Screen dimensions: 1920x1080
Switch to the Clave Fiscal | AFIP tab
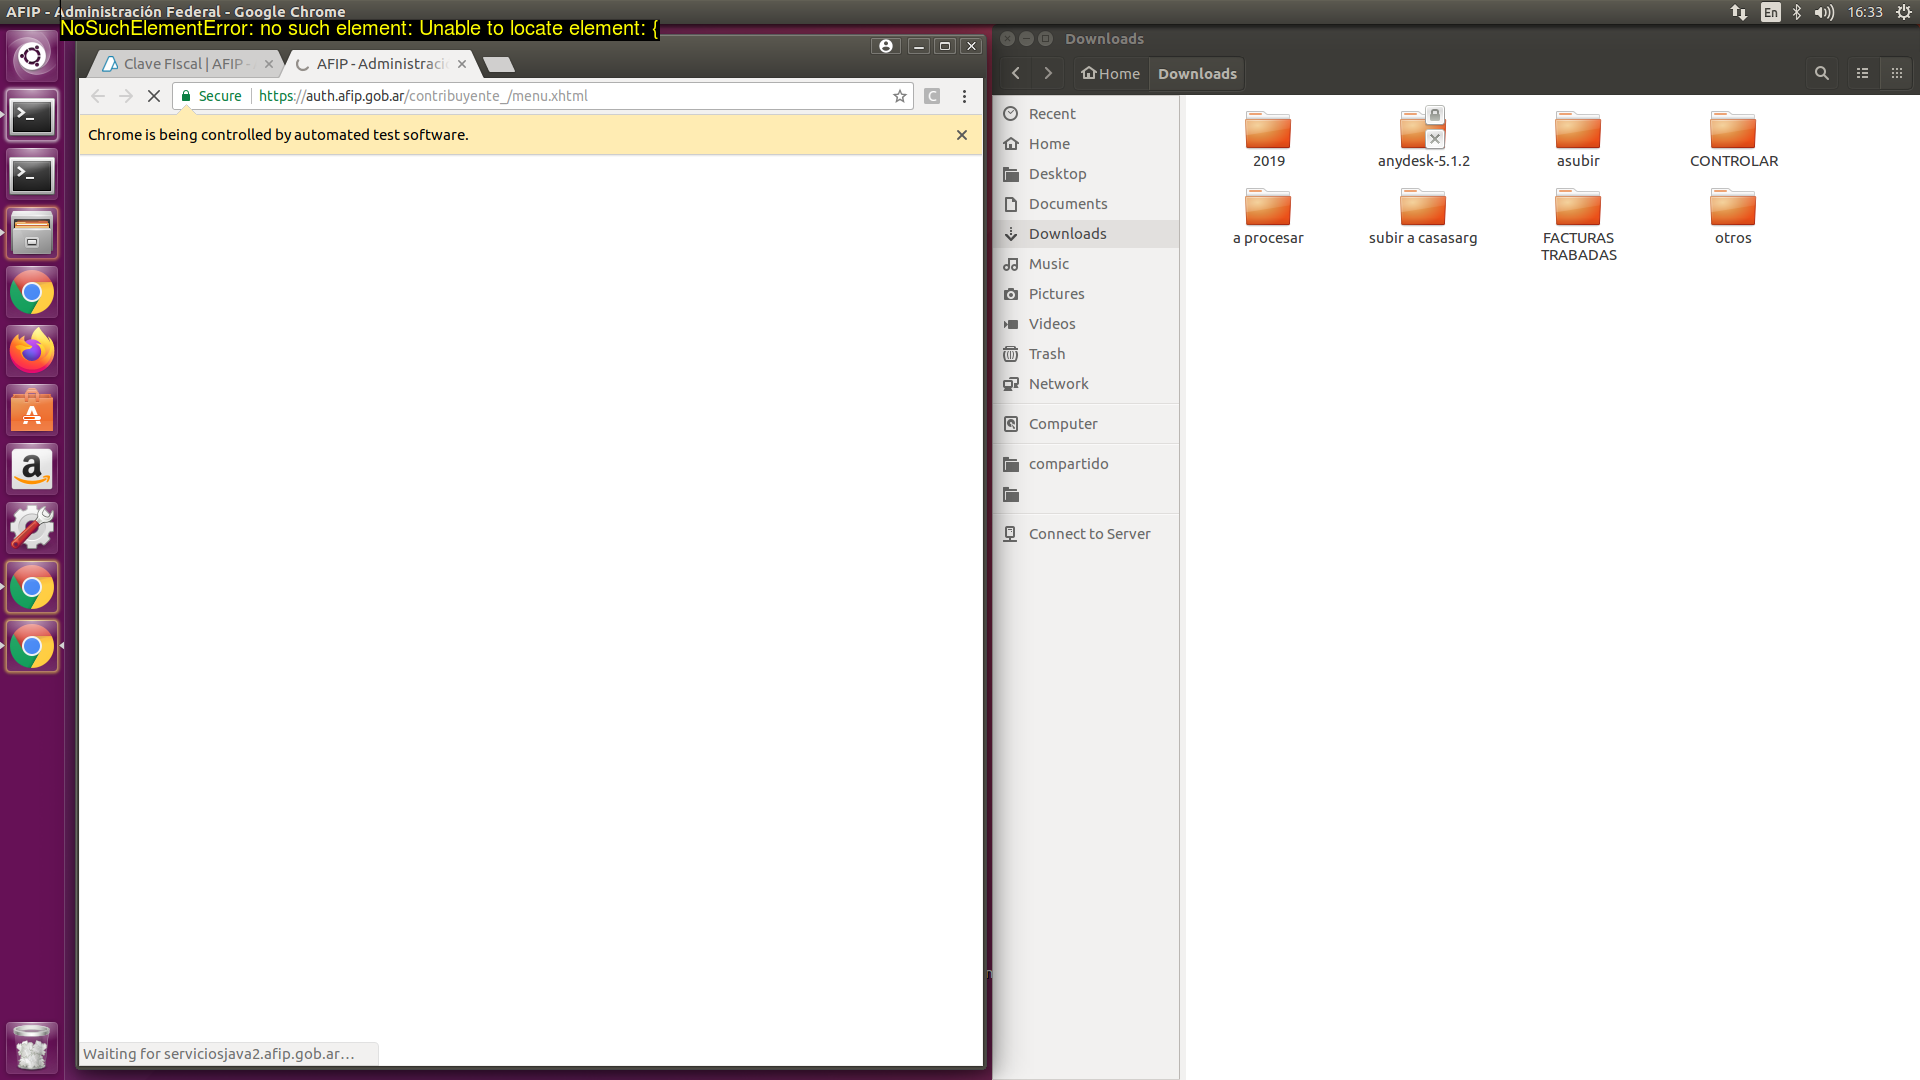[x=184, y=64]
